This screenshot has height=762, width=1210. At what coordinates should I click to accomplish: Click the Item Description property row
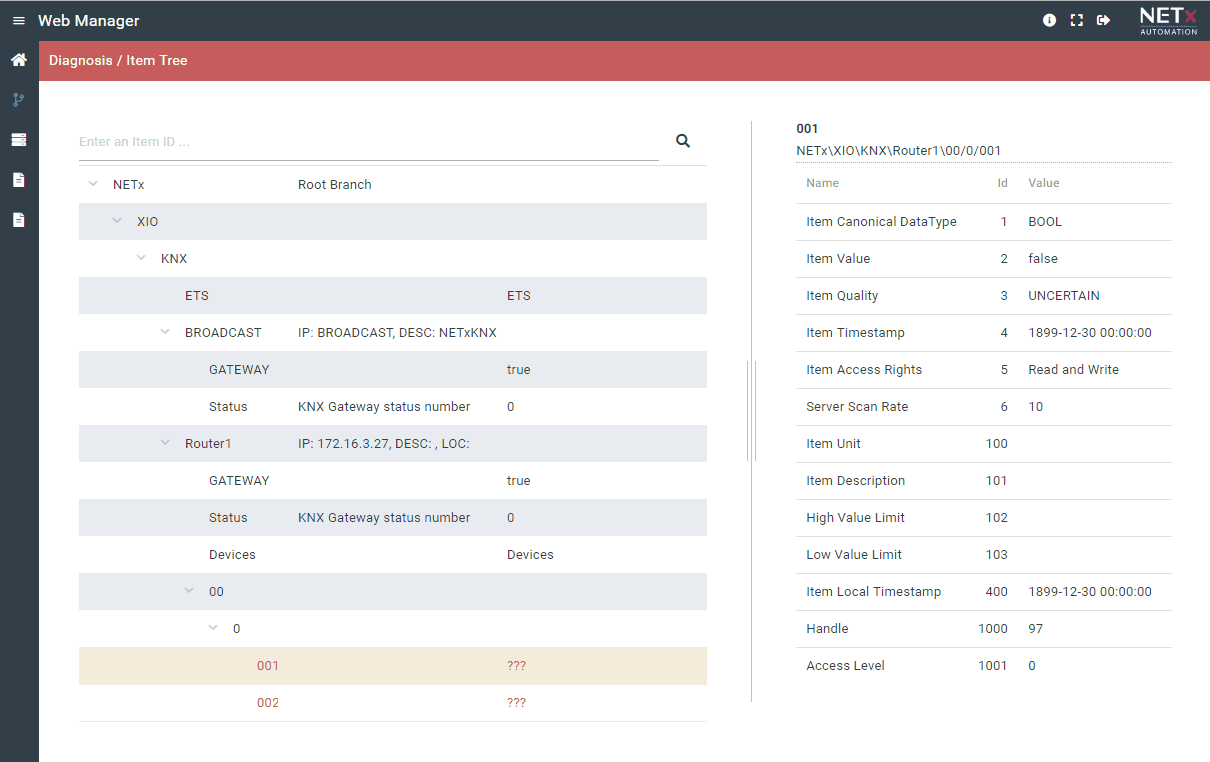pos(984,481)
